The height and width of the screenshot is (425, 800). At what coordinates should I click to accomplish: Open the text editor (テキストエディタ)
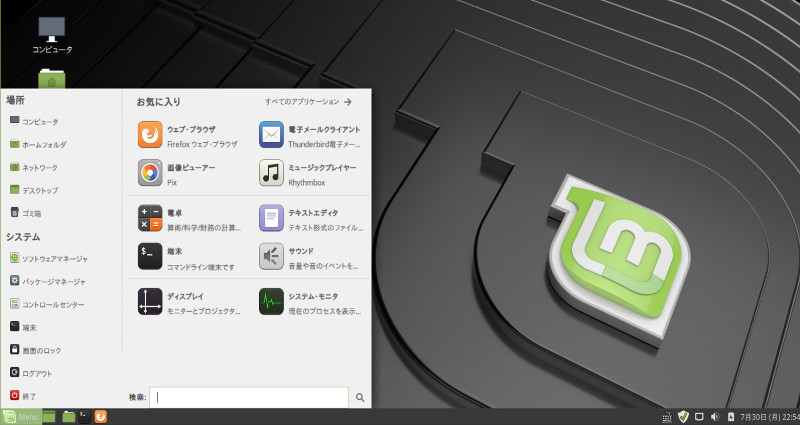coord(311,219)
